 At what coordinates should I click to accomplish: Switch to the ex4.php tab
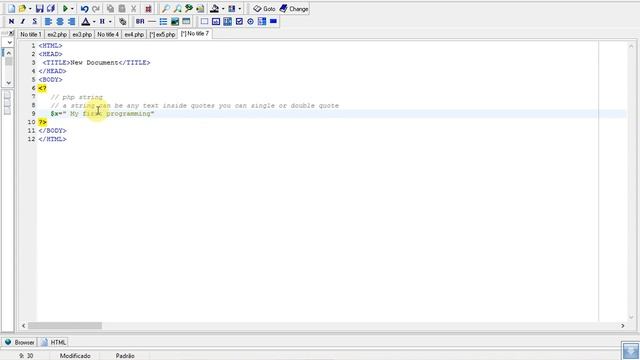pos(134,35)
